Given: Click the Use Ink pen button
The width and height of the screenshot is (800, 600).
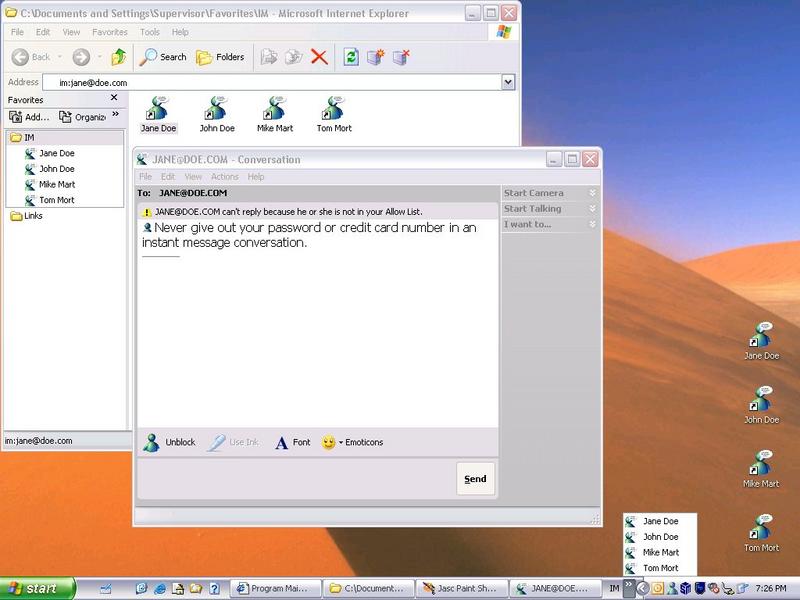Looking at the screenshot, I should pyautogui.click(x=233, y=442).
